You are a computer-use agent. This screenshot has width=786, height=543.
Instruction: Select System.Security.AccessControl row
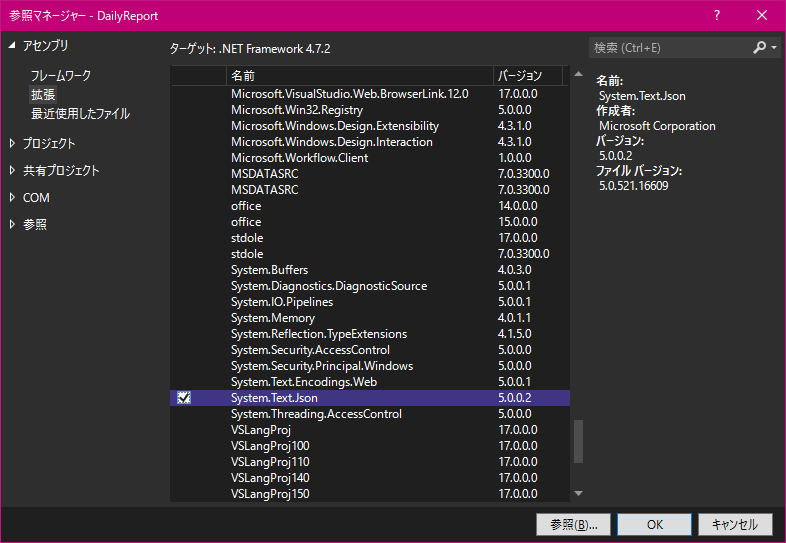[x=370, y=350]
